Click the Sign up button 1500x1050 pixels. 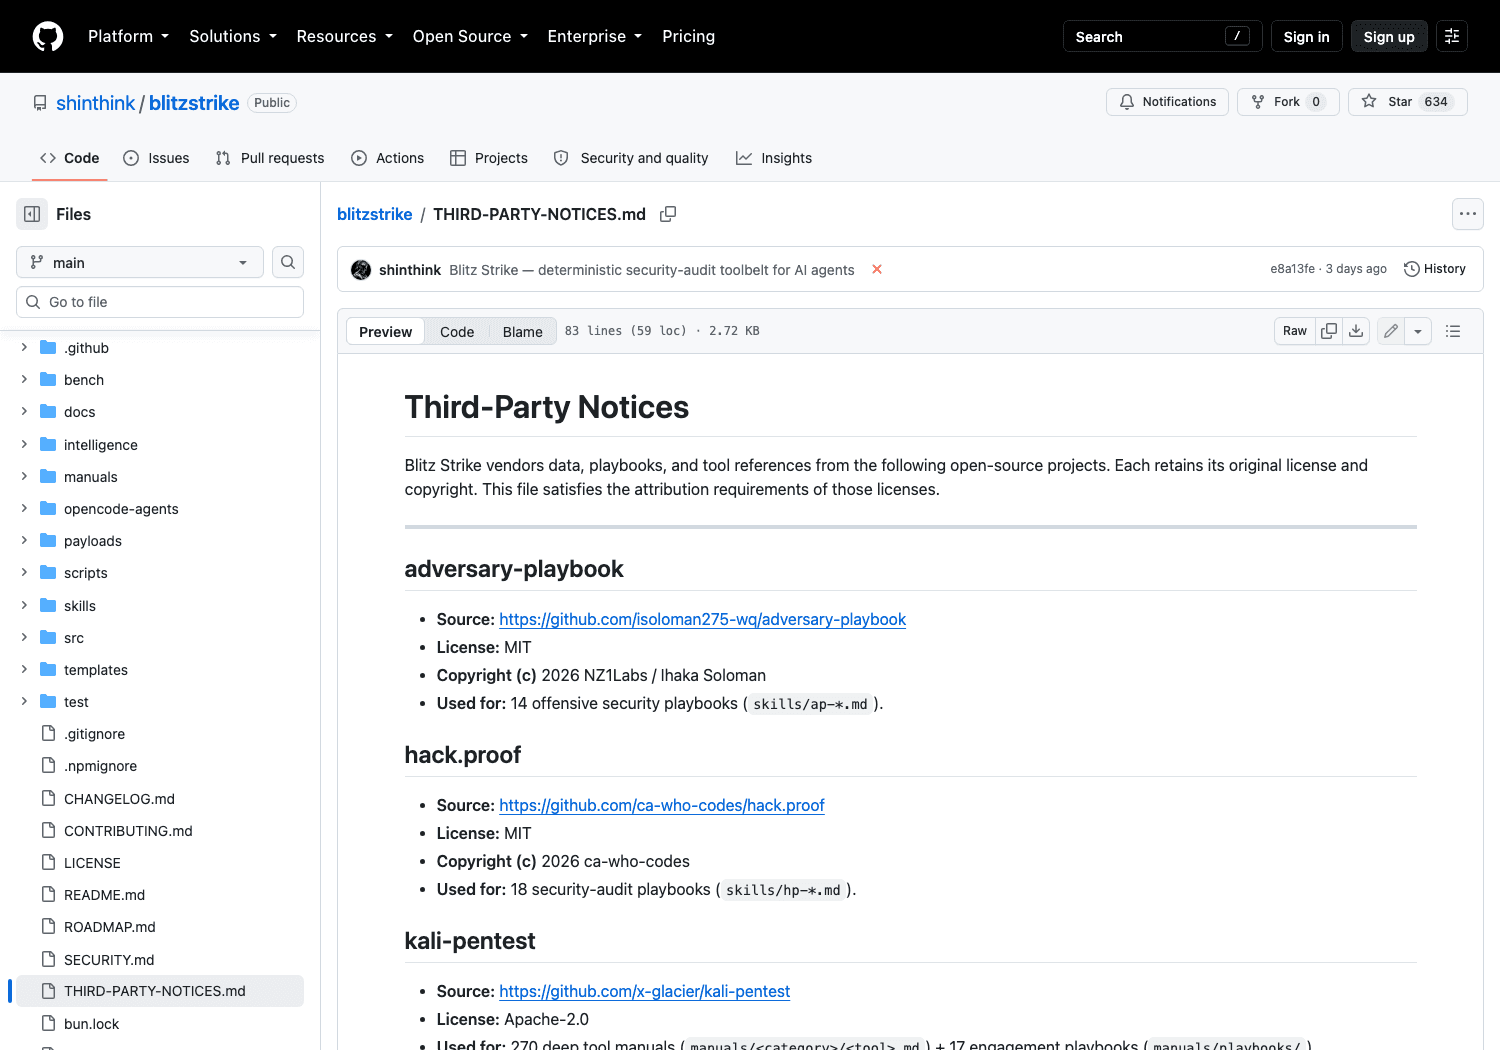[1389, 36]
